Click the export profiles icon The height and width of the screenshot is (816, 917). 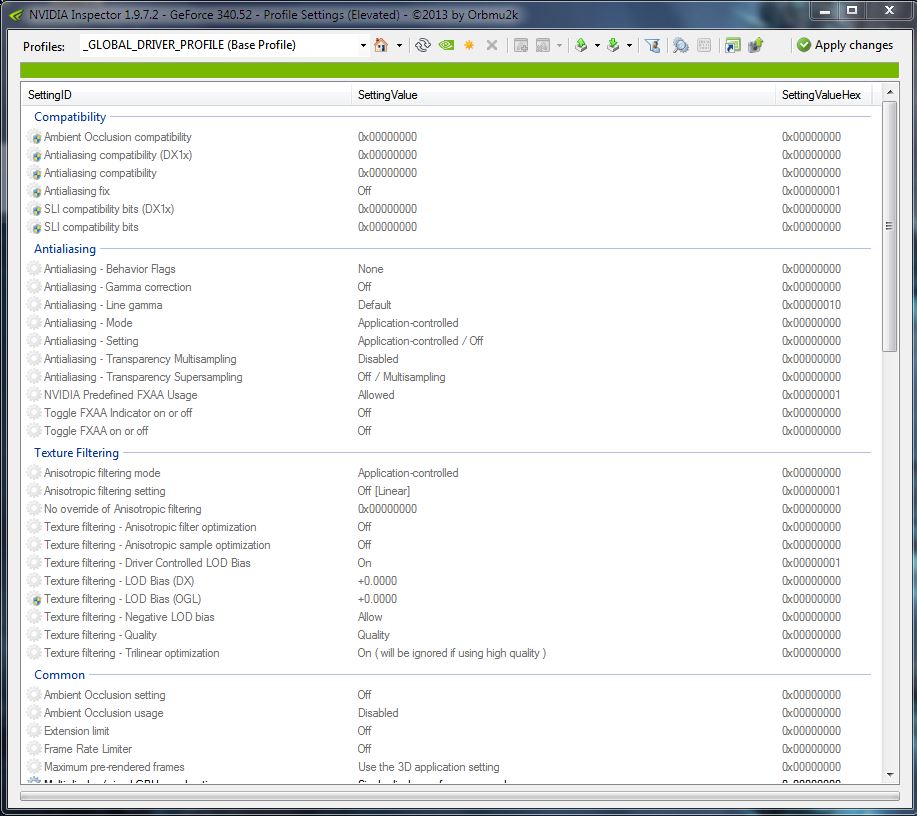point(581,45)
